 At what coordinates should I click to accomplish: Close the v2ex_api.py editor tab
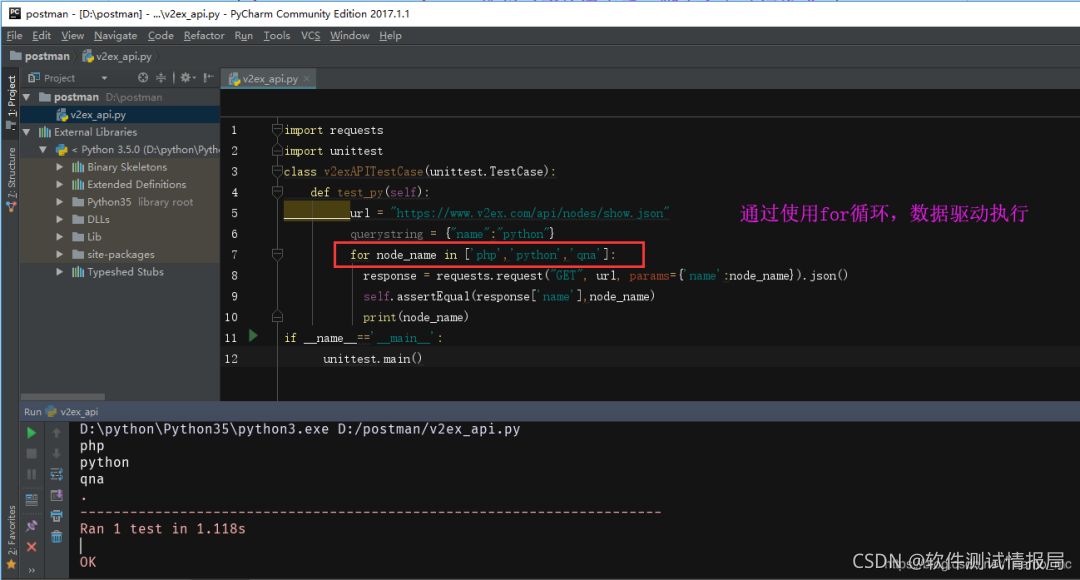coord(307,79)
